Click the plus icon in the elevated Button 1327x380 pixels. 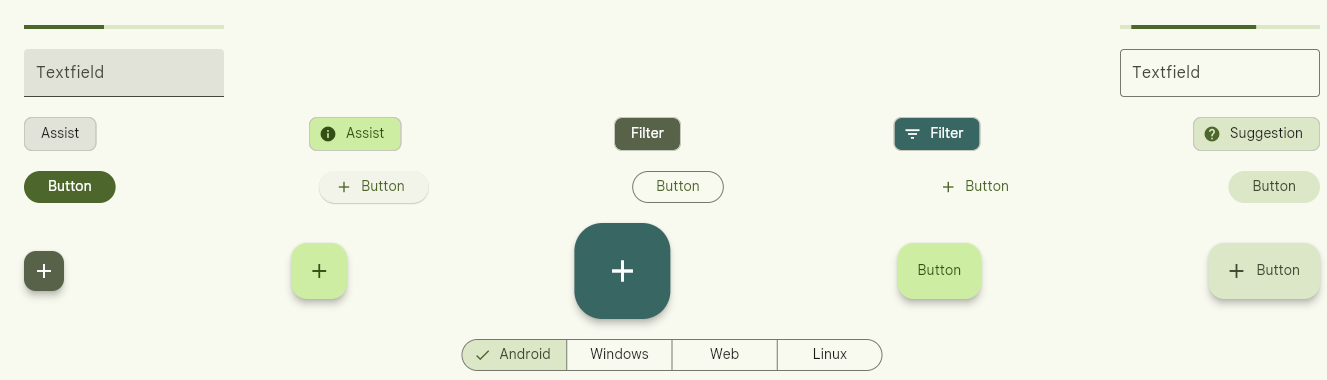tap(344, 187)
